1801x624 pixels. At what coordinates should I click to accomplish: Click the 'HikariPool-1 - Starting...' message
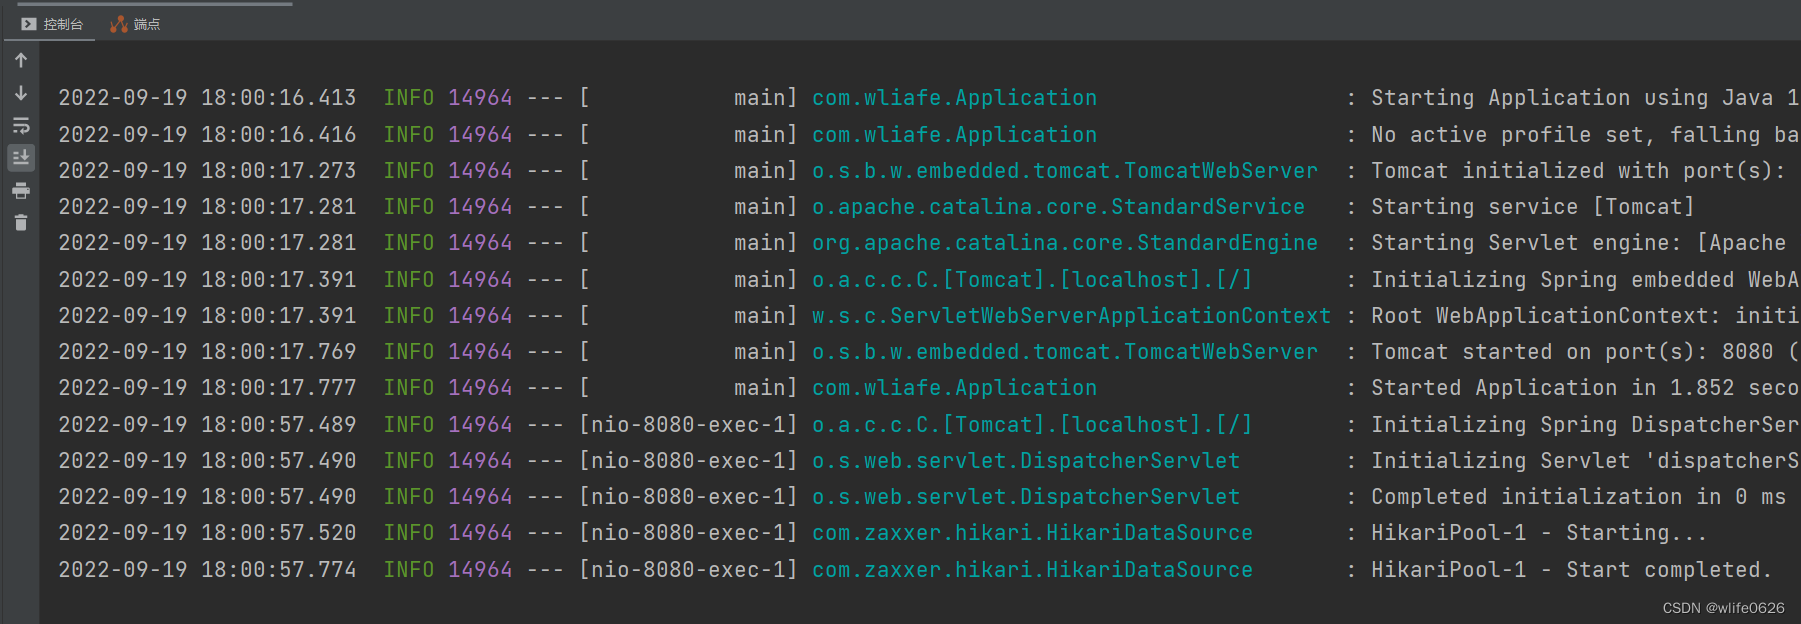coord(1538,533)
